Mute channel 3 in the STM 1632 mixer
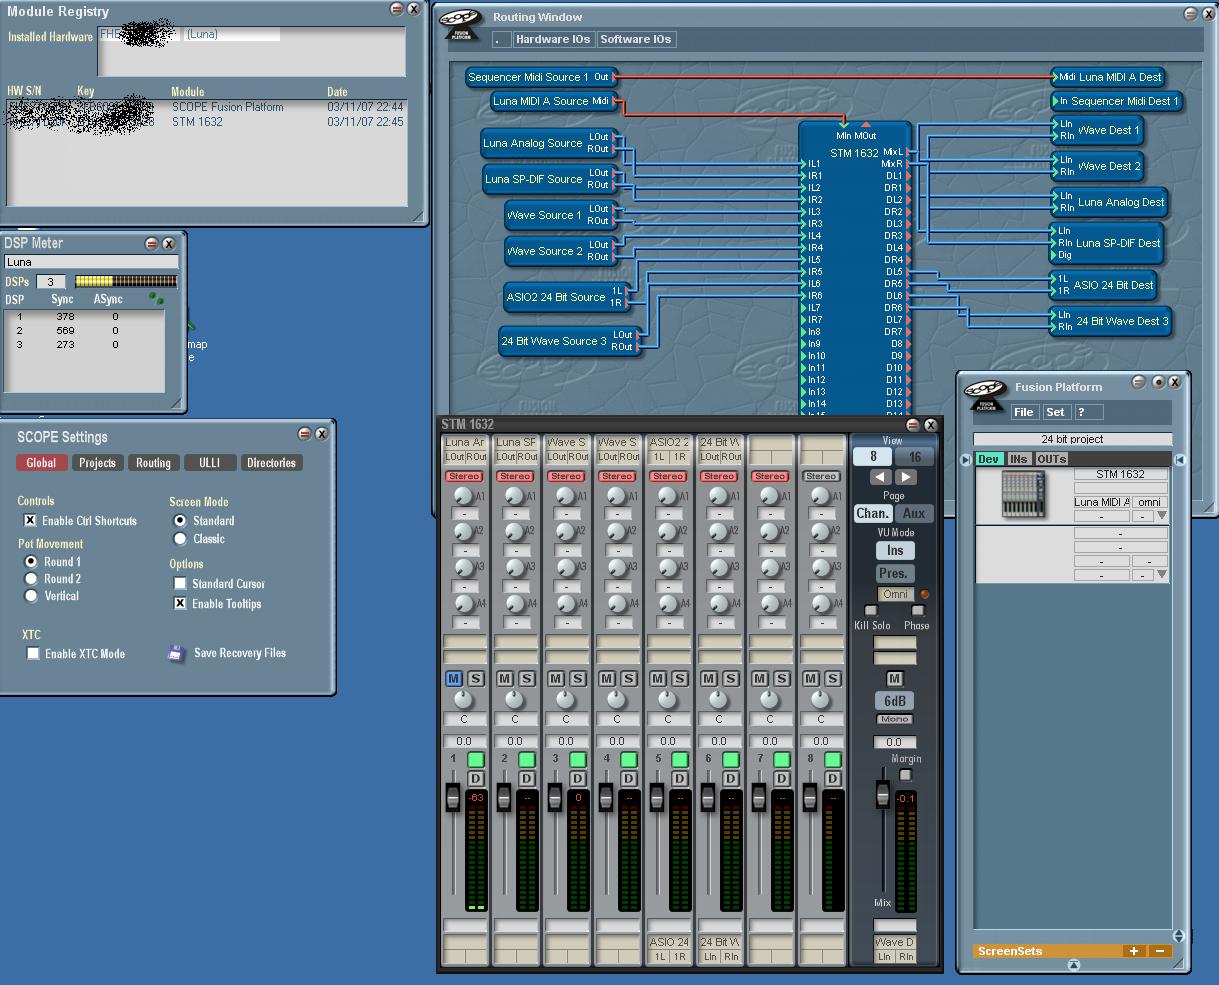Image resolution: width=1219 pixels, height=985 pixels. point(556,678)
